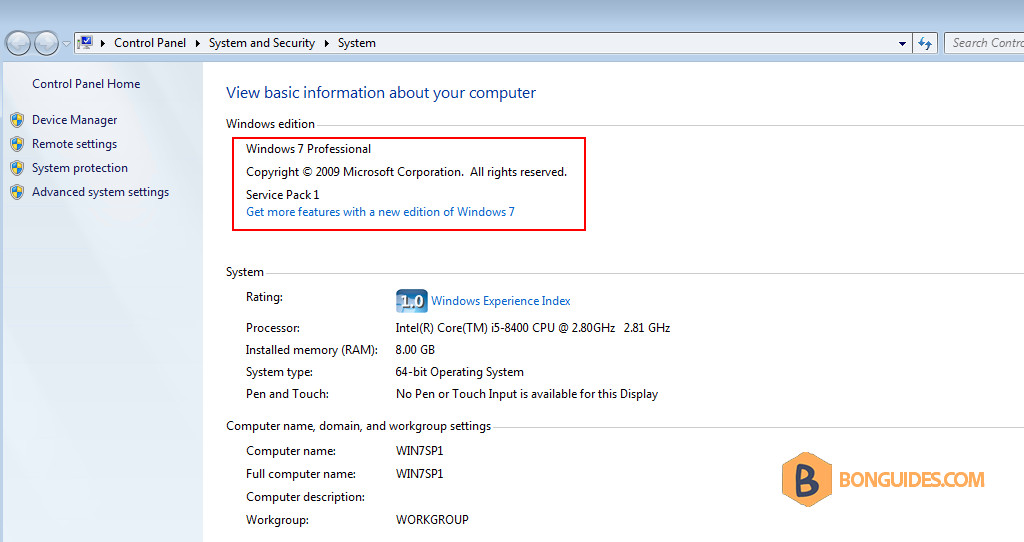This screenshot has height=542, width=1024.
Task: Focus the Search Control Panel field
Action: tap(984, 43)
